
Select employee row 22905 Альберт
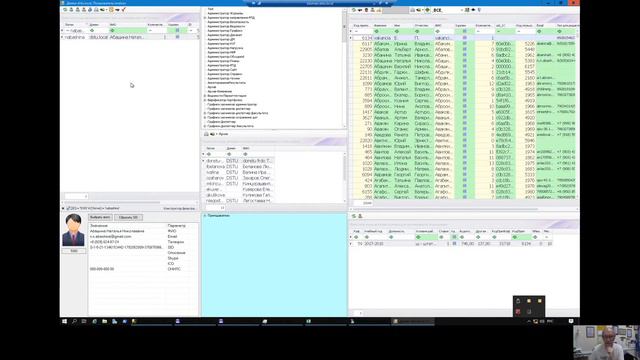[x=463, y=49]
